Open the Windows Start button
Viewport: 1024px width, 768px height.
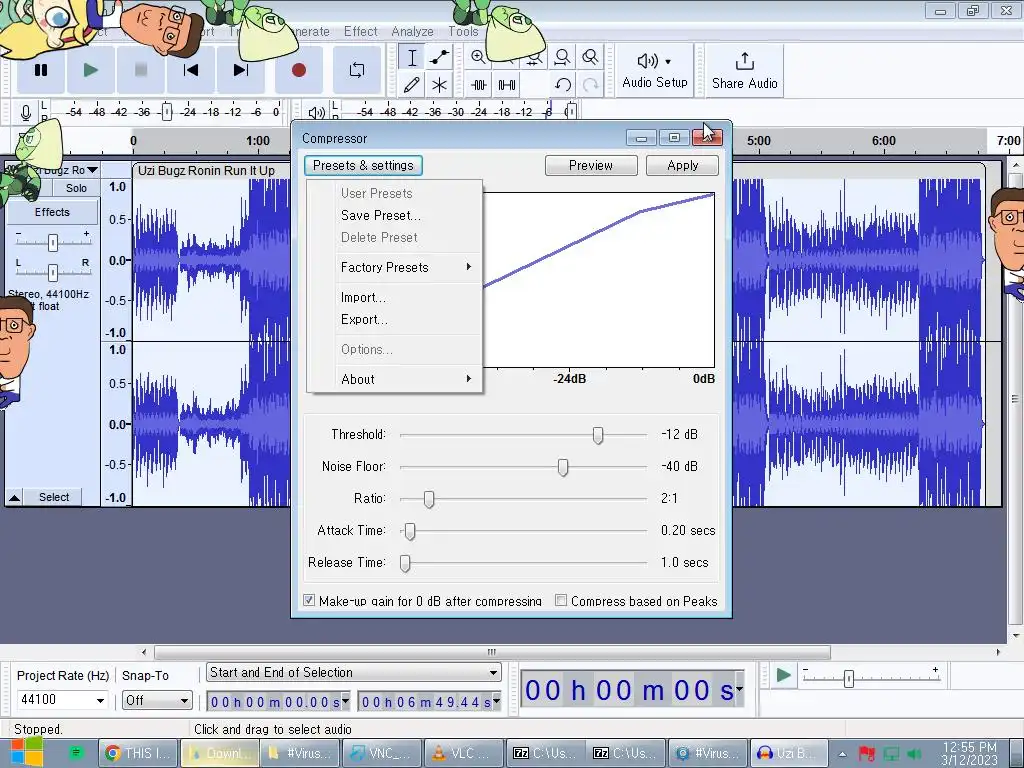26,753
